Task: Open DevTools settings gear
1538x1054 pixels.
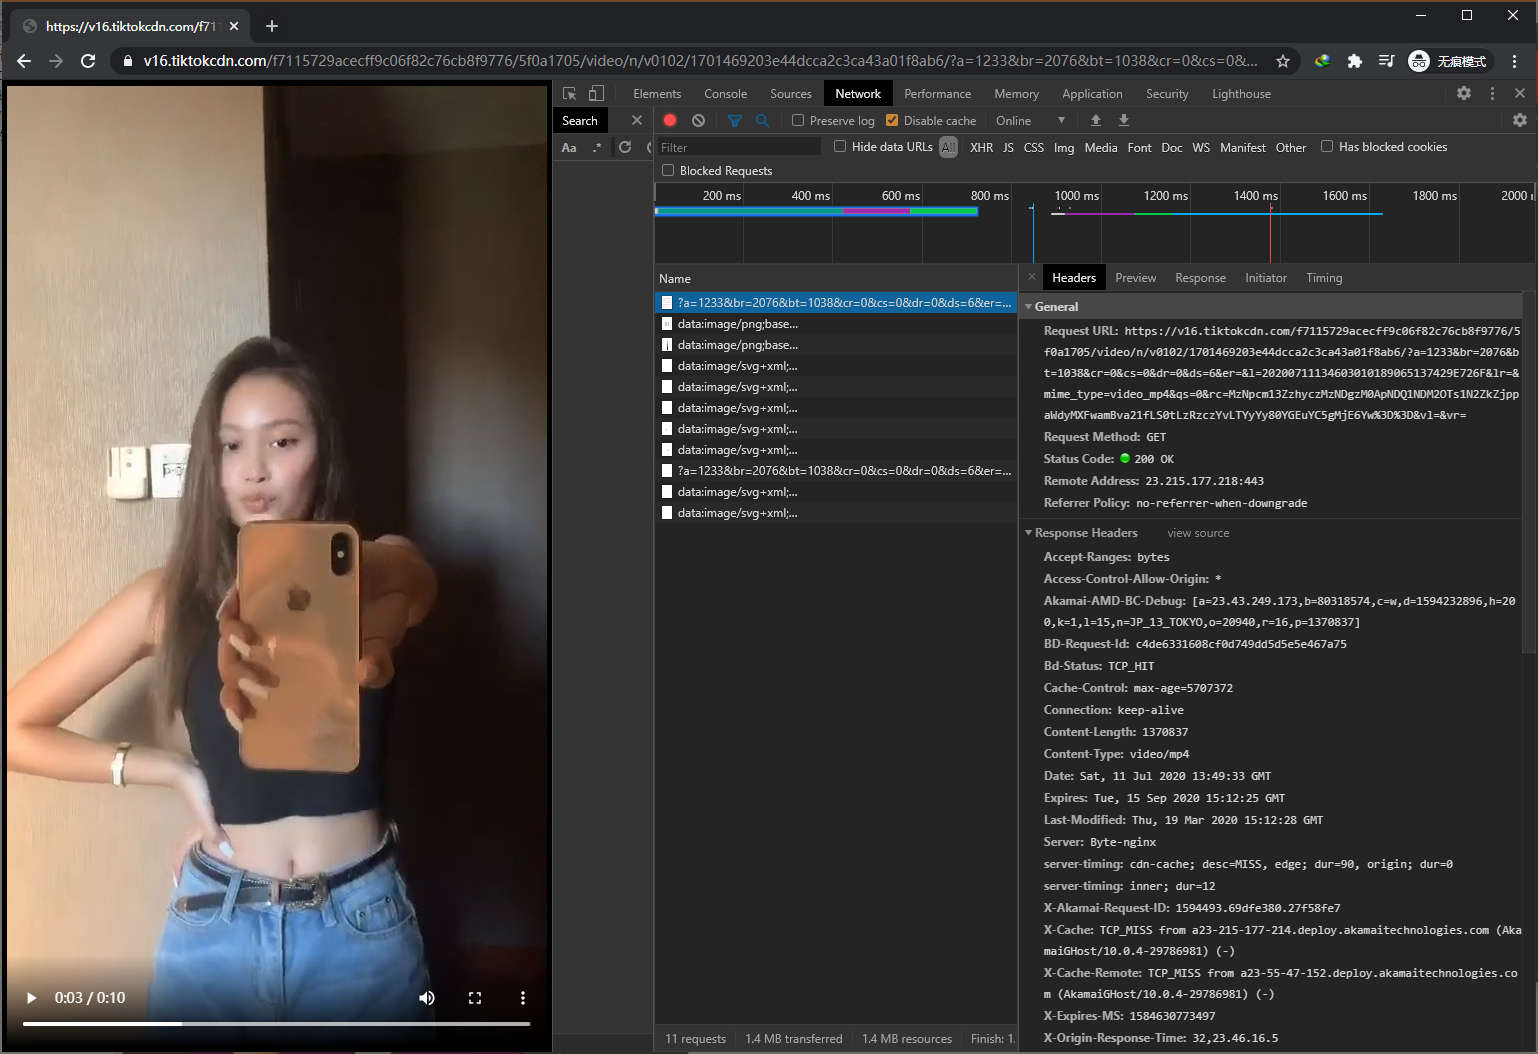Action: (x=1464, y=93)
